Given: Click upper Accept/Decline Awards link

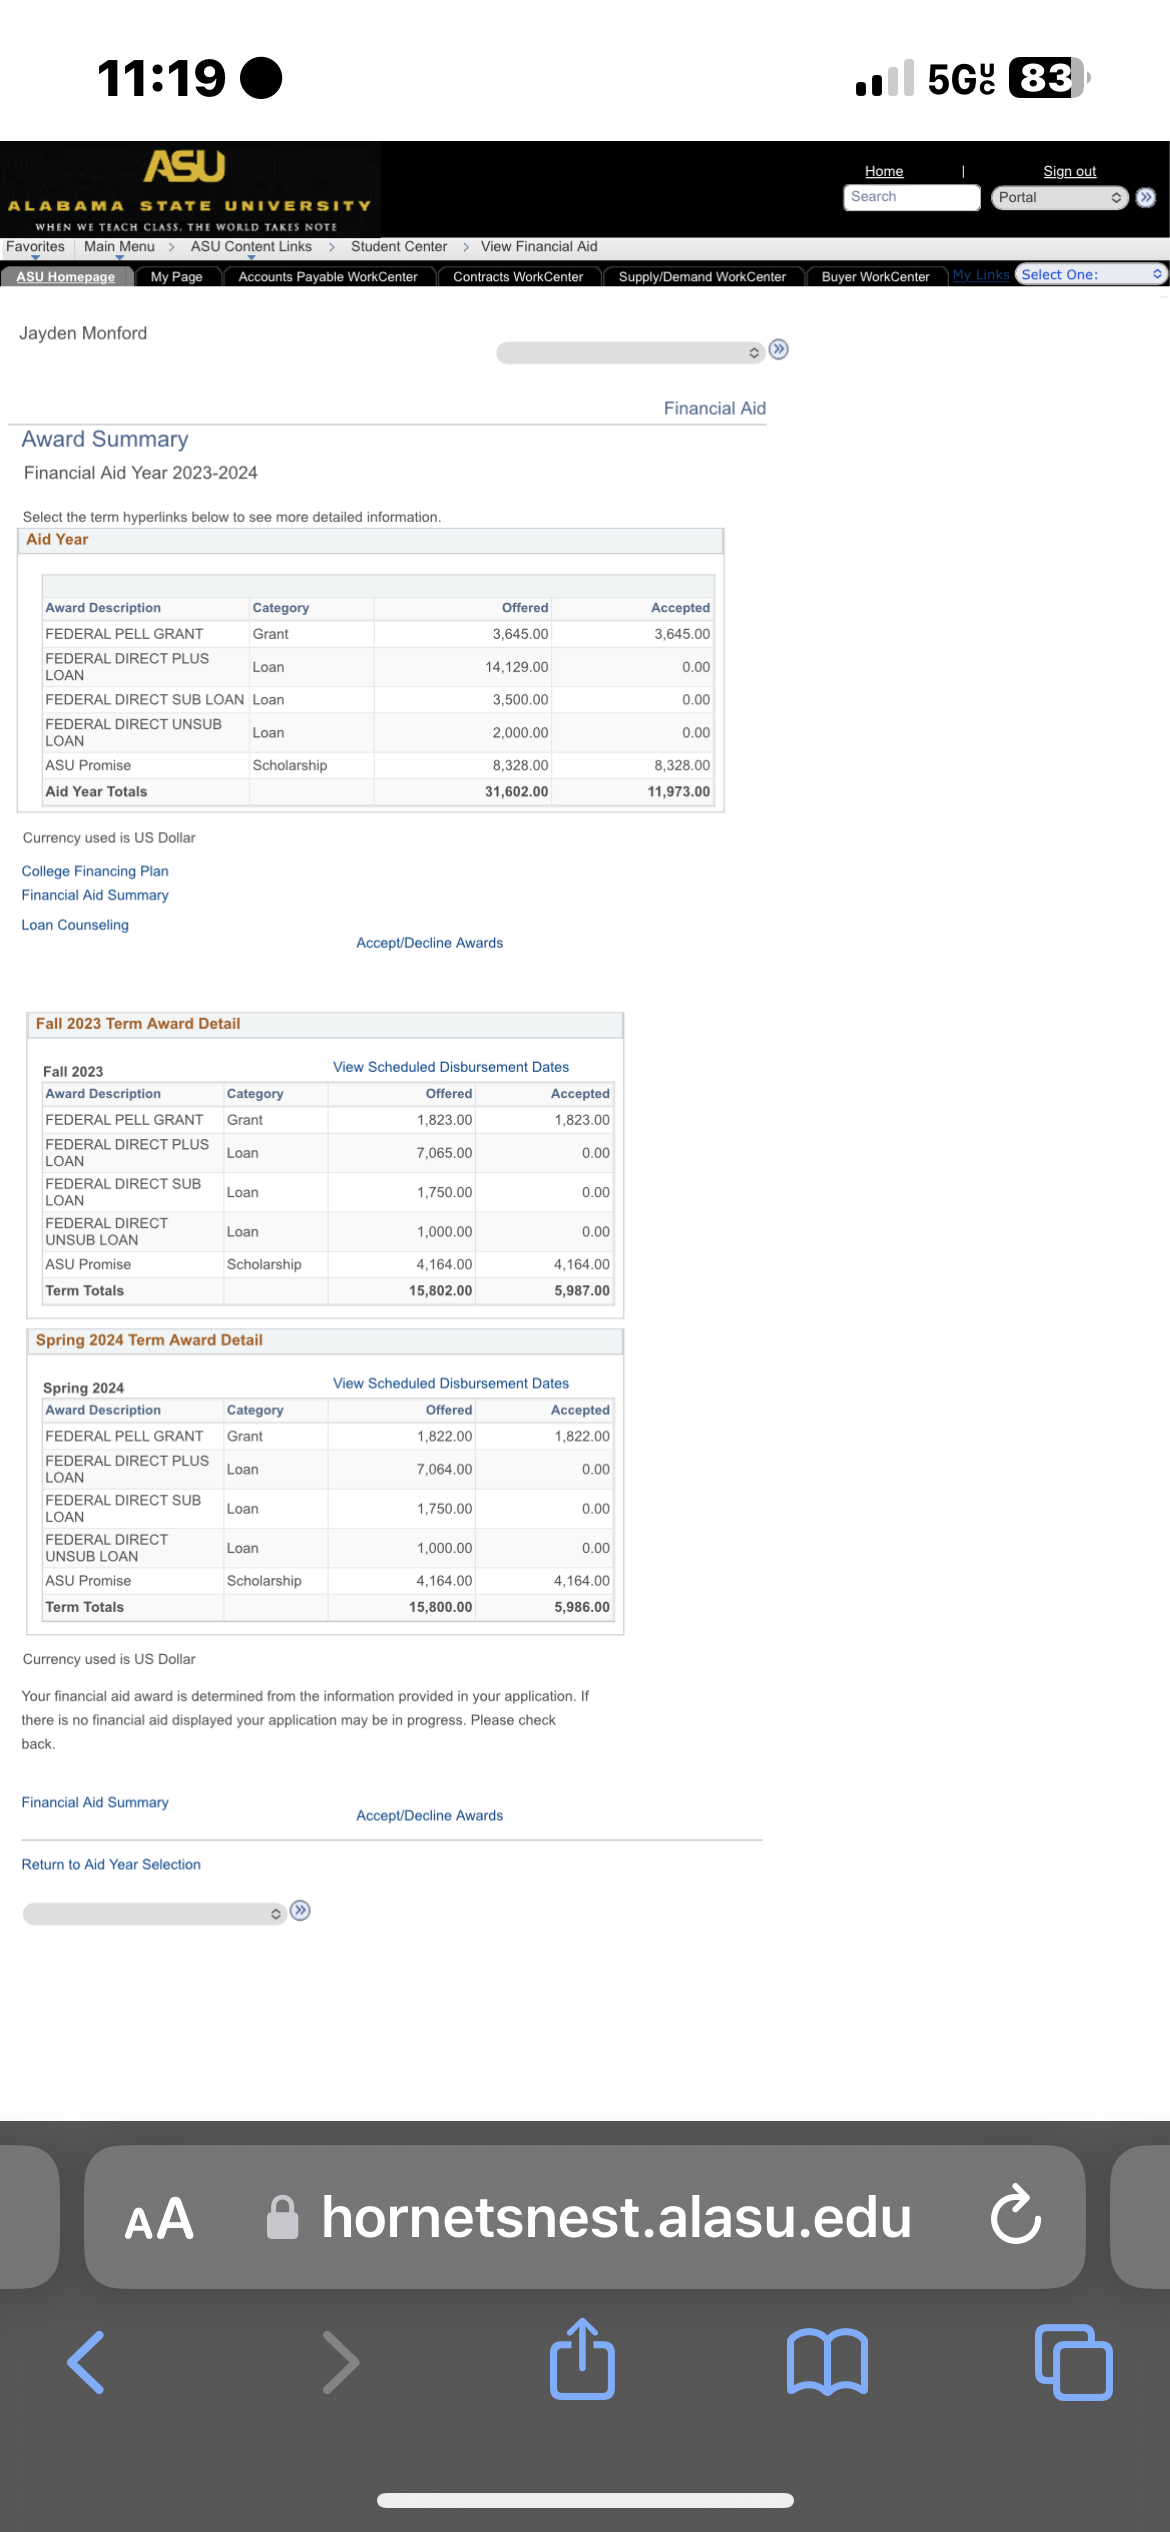Looking at the screenshot, I should click(430, 943).
